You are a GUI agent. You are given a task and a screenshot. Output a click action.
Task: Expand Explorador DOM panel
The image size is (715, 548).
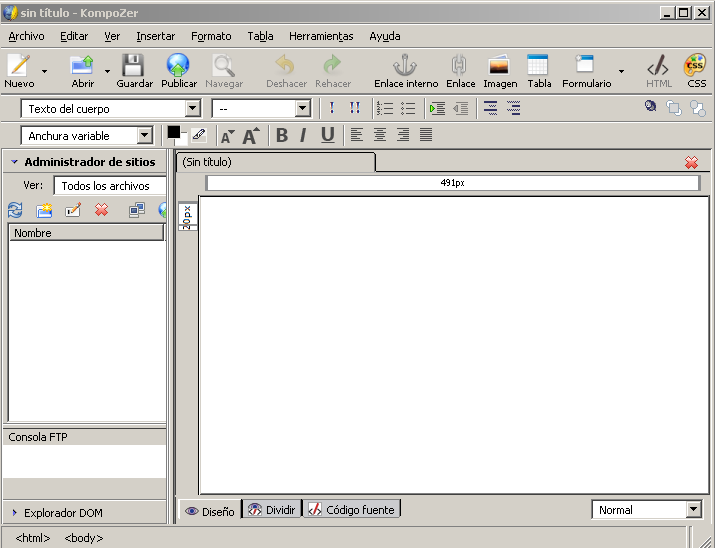click(x=14, y=512)
